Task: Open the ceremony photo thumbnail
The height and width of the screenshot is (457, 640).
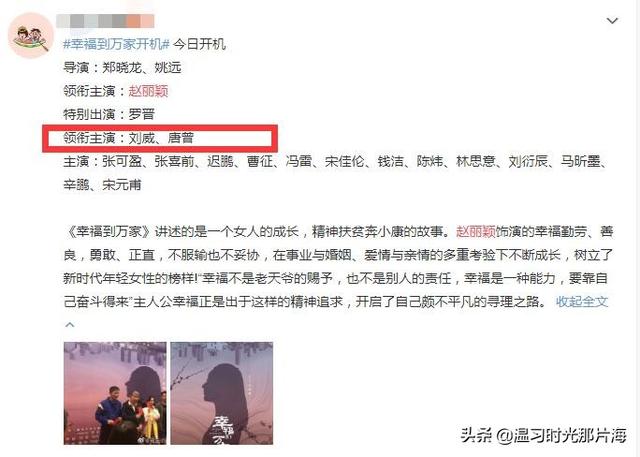Action: pyautogui.click(x=115, y=393)
